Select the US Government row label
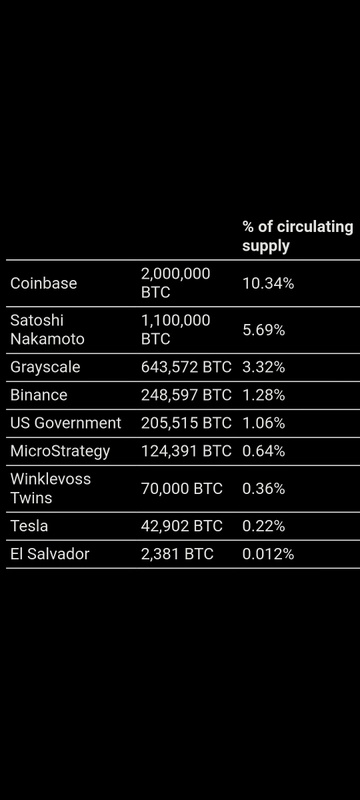Image resolution: width=360 pixels, height=800 pixels. click(x=66, y=423)
